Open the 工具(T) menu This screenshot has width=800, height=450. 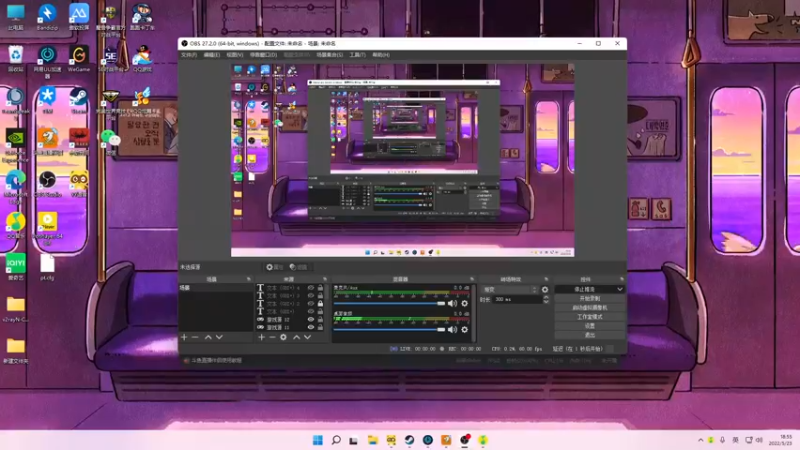(357, 55)
